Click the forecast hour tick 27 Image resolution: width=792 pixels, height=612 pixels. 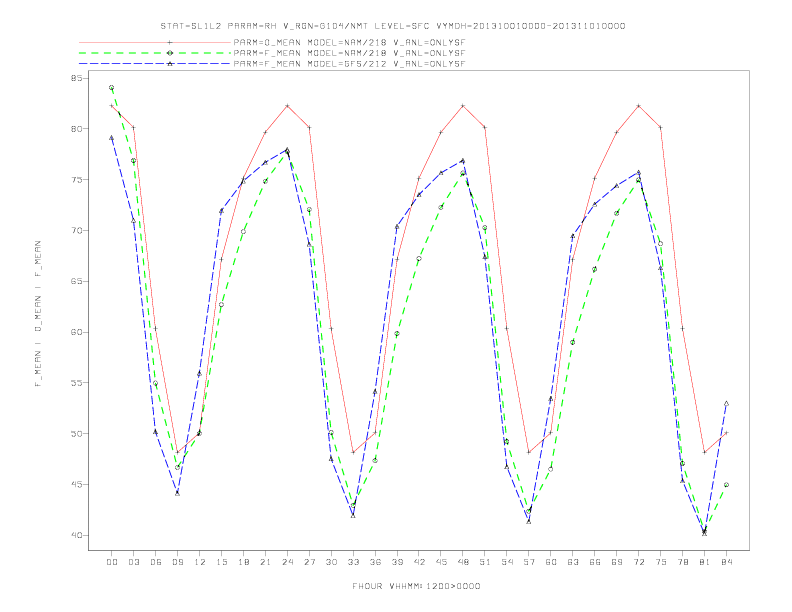309,562
